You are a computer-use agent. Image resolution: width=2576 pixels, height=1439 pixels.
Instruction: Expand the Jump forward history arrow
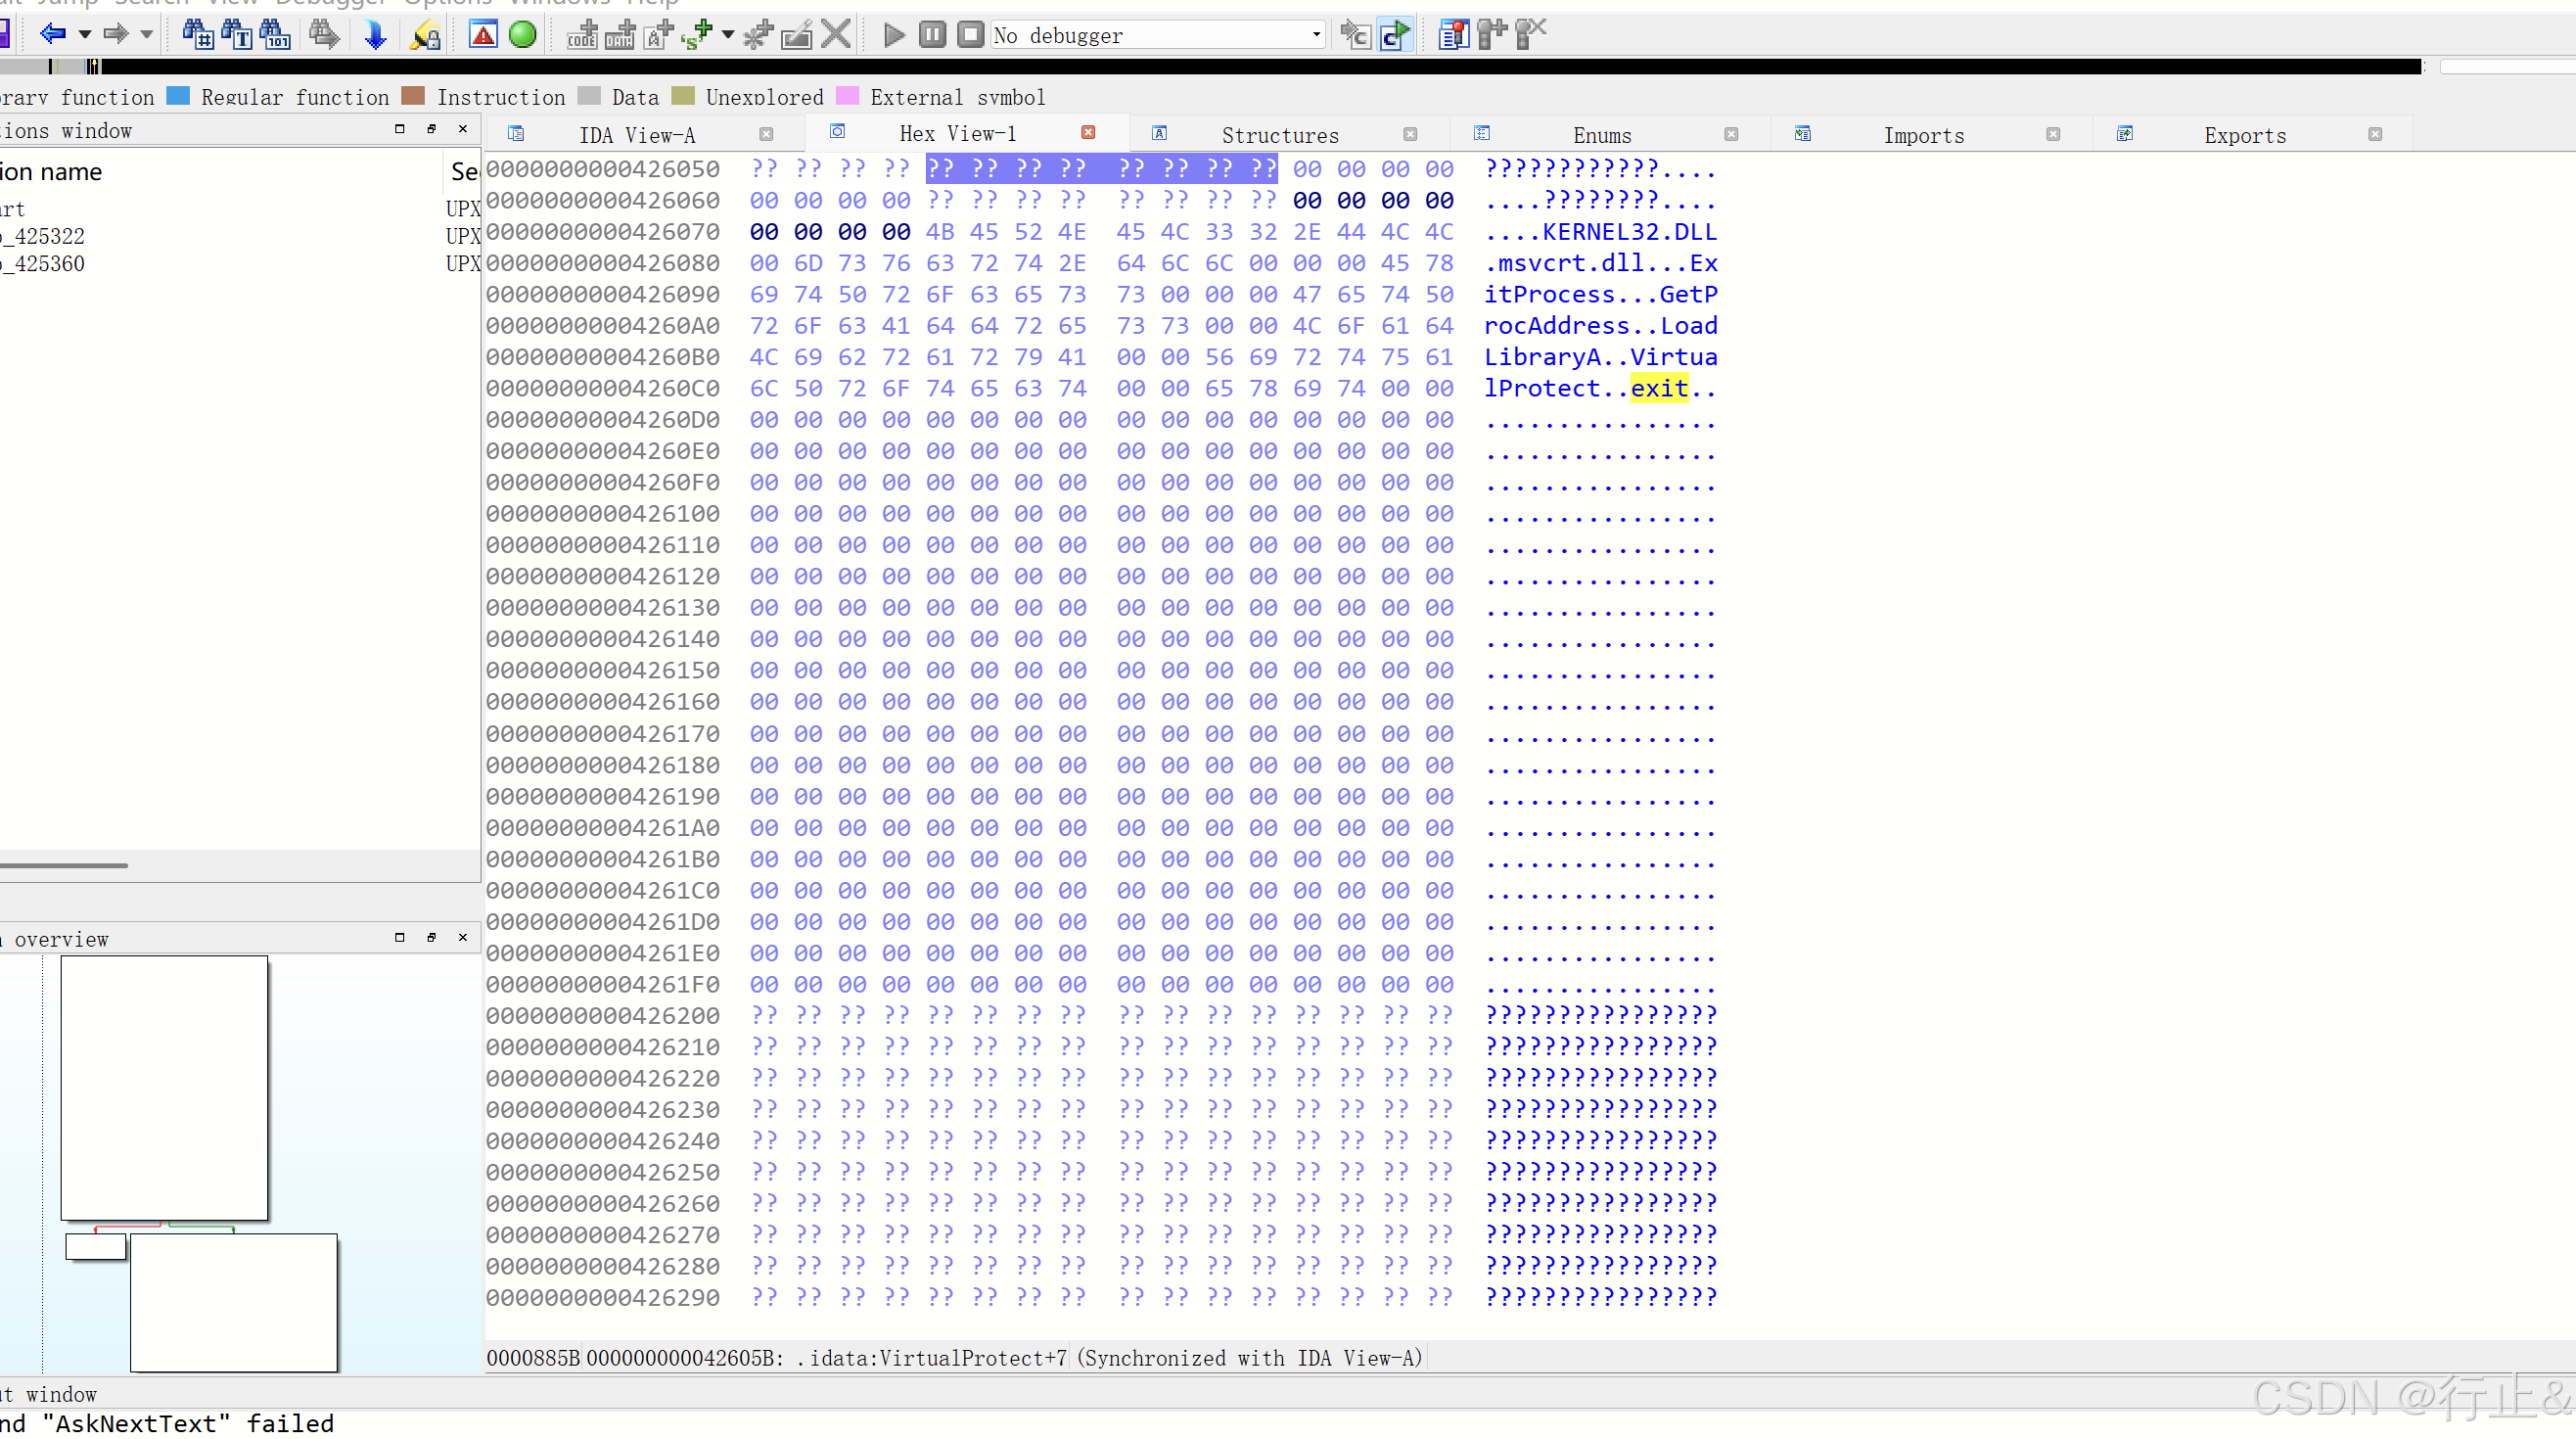pos(147,35)
